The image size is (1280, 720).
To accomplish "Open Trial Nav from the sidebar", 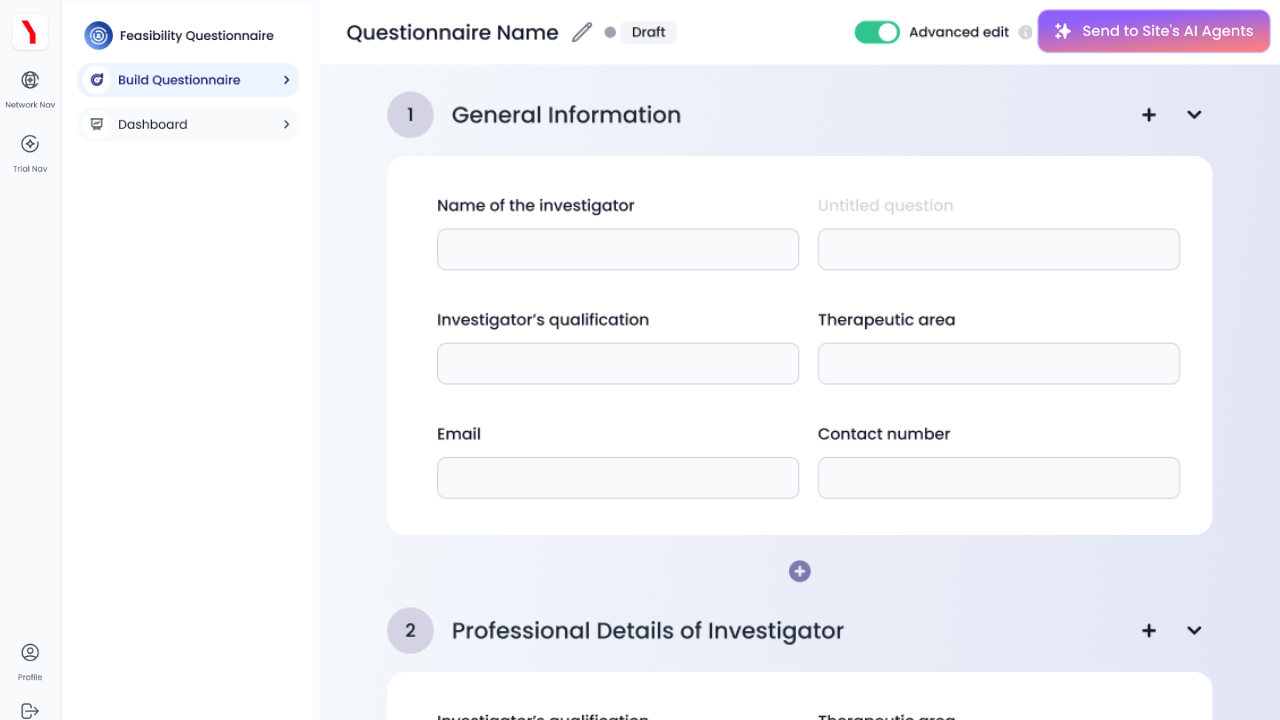I will pyautogui.click(x=30, y=145).
